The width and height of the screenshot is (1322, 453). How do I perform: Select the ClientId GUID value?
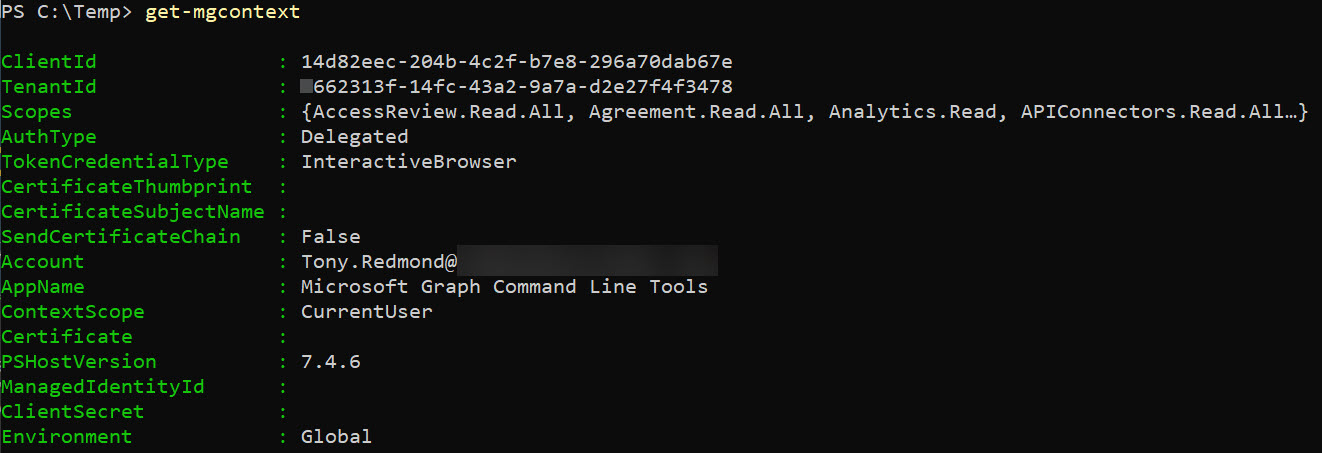pos(517,62)
